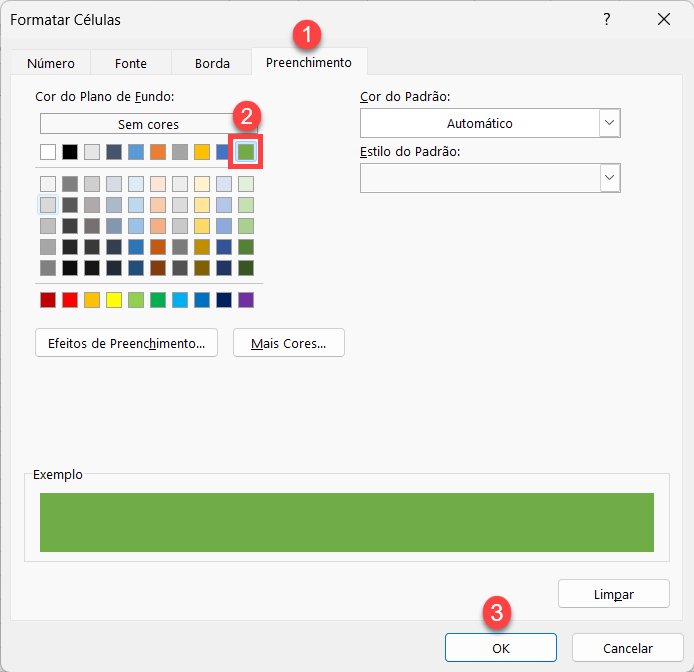Select the cyan light blue standard swatch
The width and height of the screenshot is (694, 672).
180,300
